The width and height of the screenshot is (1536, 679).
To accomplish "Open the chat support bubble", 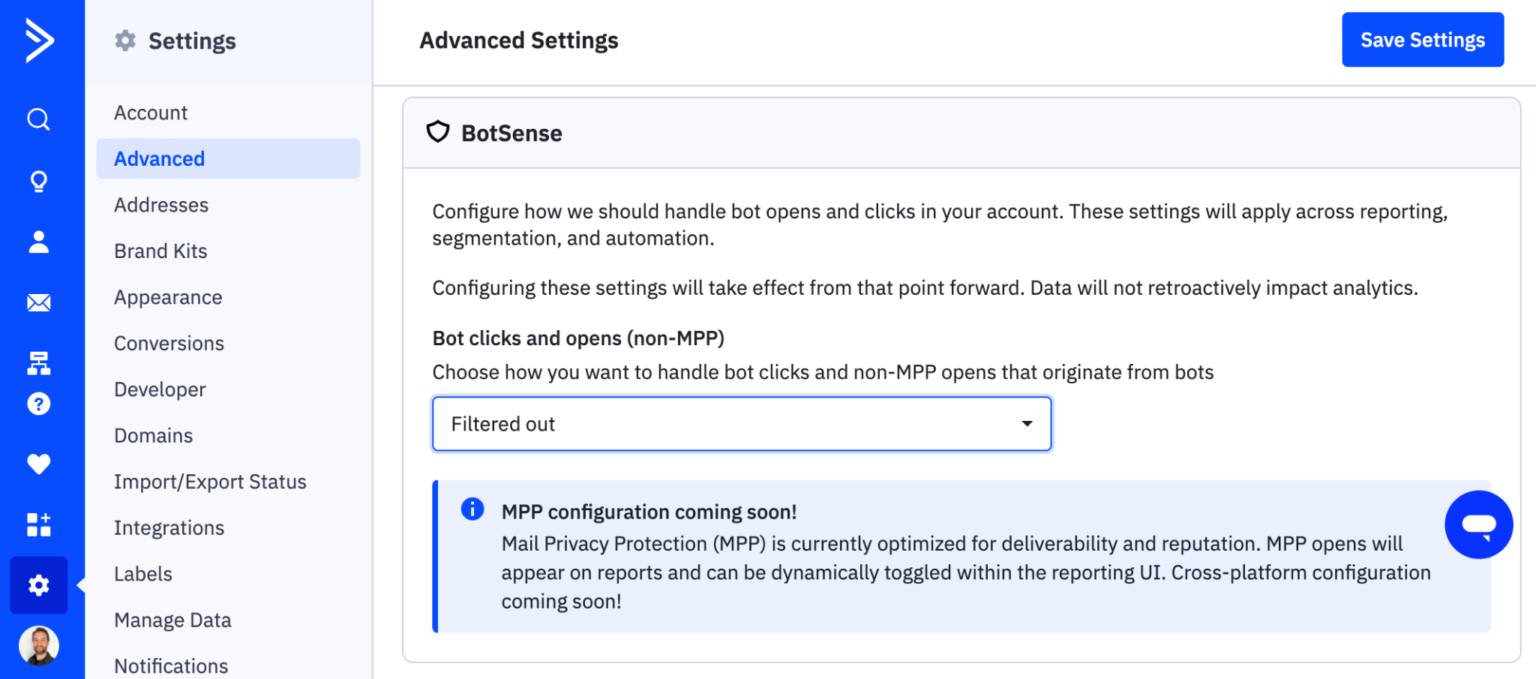I will [x=1478, y=524].
